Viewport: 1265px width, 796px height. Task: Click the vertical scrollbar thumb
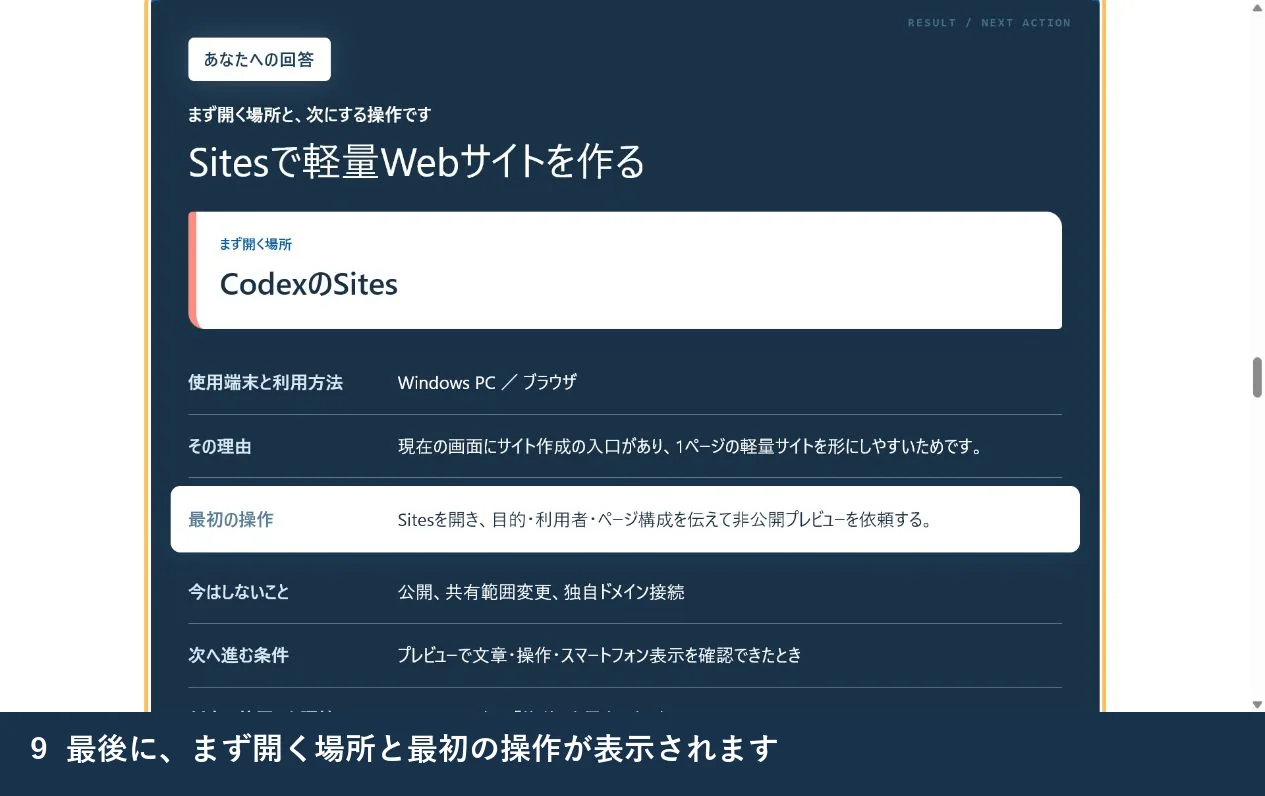(x=1257, y=377)
